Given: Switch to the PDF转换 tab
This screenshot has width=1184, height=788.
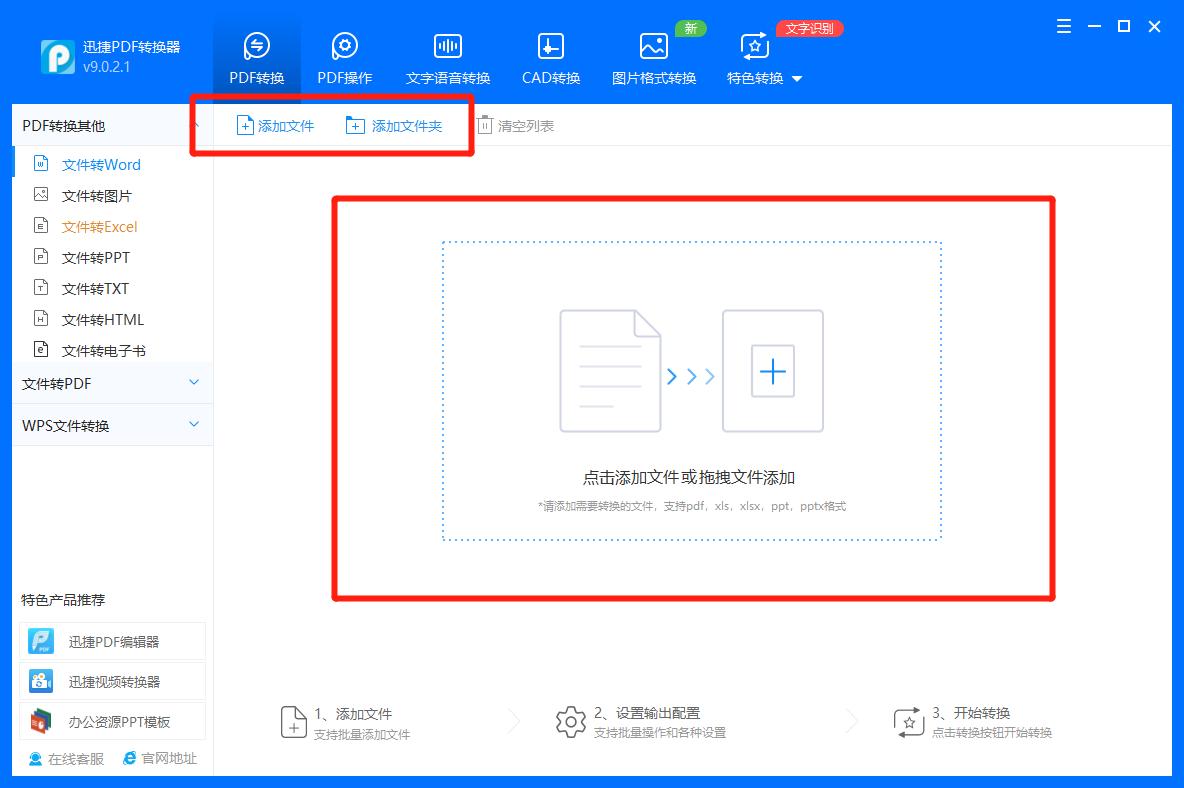Looking at the screenshot, I should [x=256, y=56].
